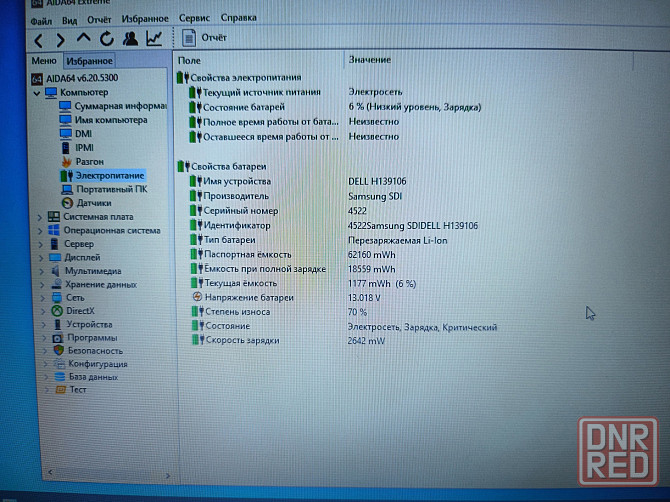The height and width of the screenshot is (502, 670).
Task: Click the Напряжение батареи voltage icon
Action: pyautogui.click(x=197, y=297)
